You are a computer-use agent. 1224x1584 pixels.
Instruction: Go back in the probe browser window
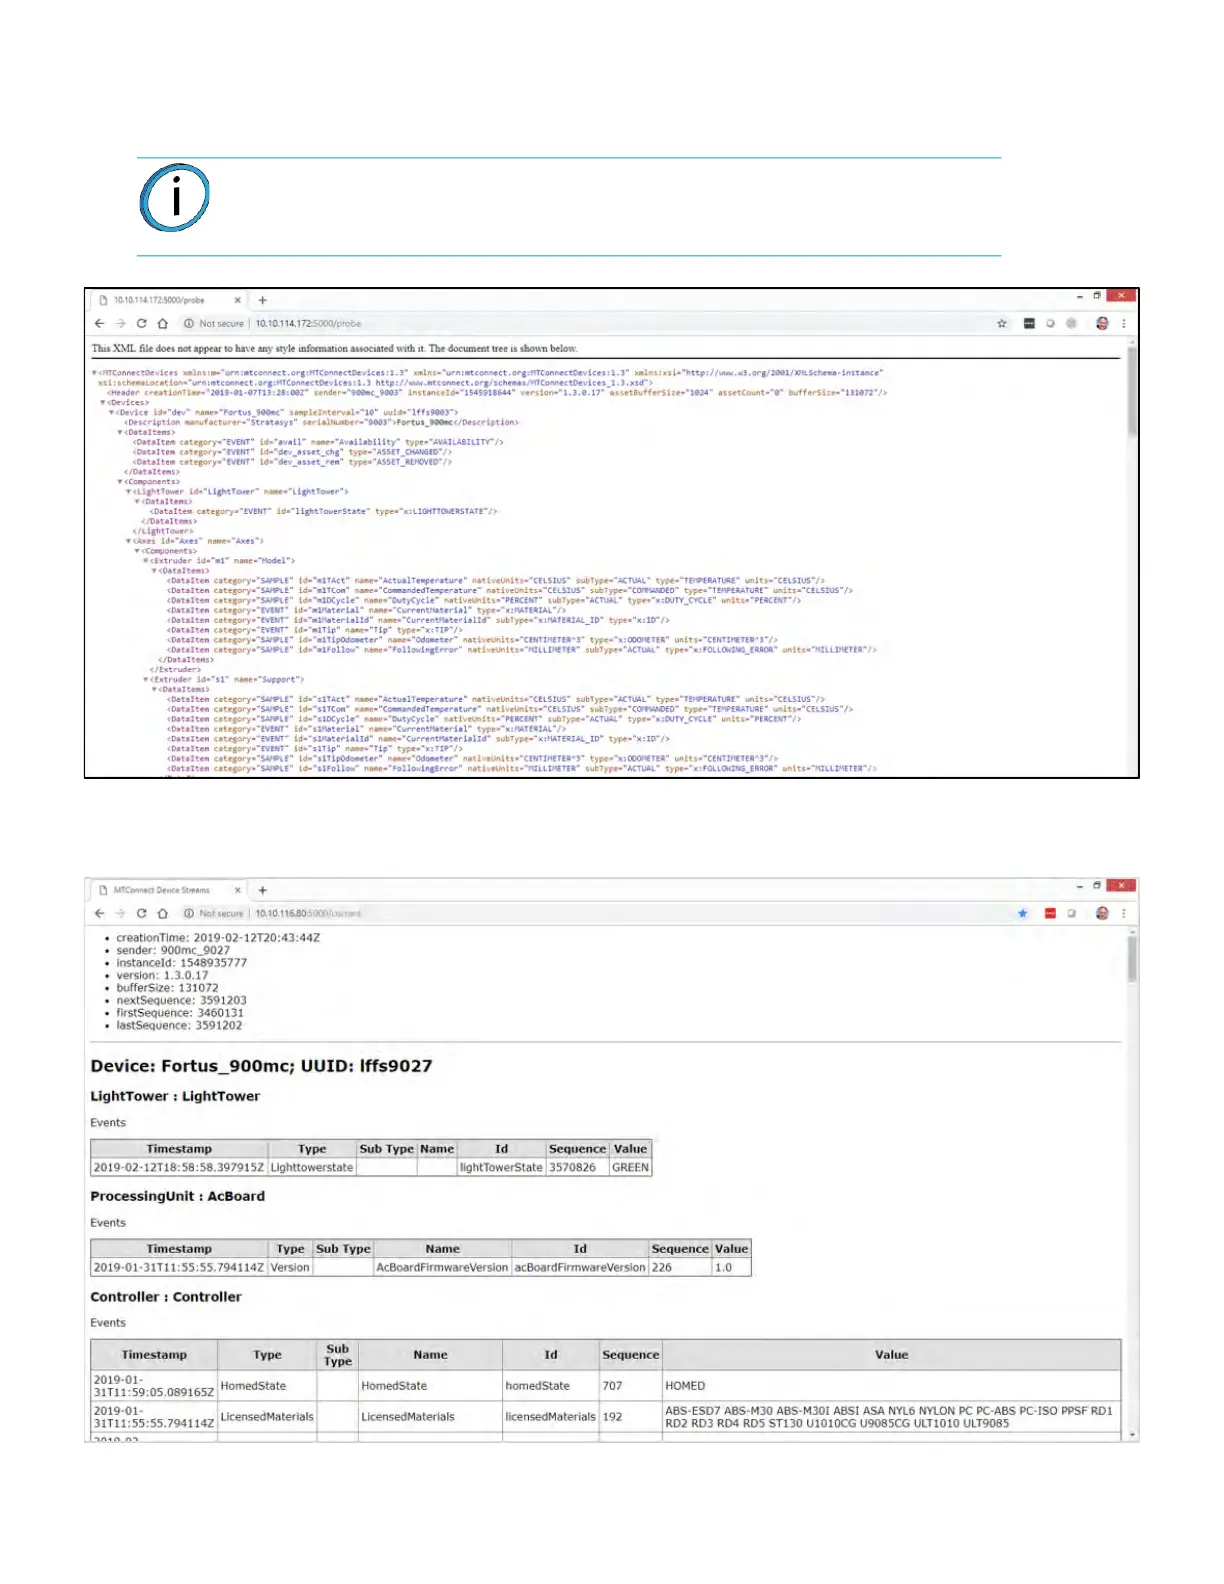pyautogui.click(x=99, y=324)
